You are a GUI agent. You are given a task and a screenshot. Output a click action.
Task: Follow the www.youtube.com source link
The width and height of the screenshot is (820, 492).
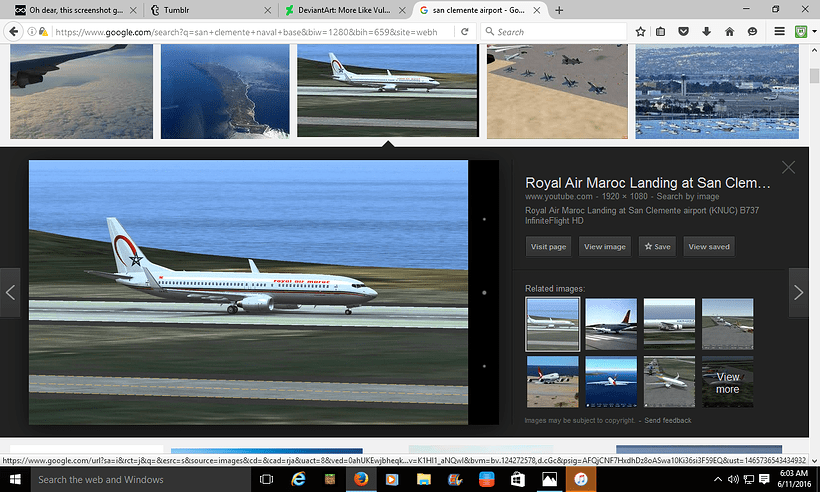click(559, 197)
